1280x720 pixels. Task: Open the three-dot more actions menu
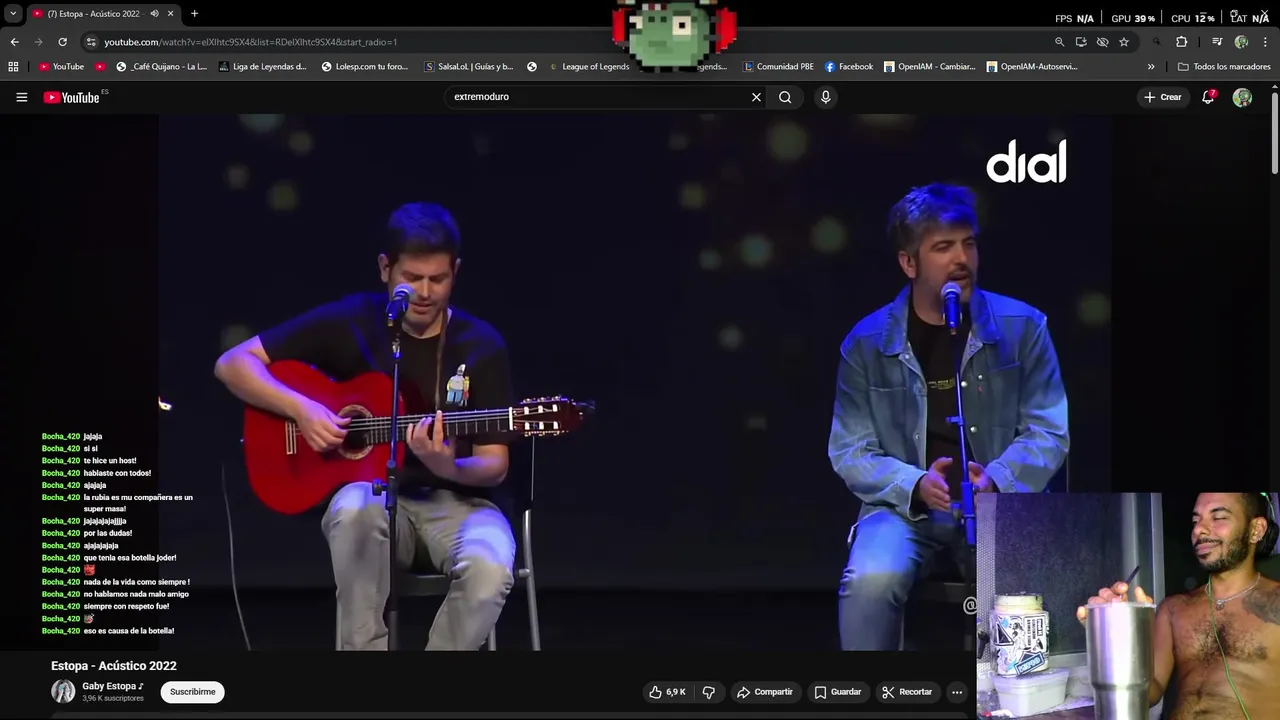pyautogui.click(x=957, y=692)
